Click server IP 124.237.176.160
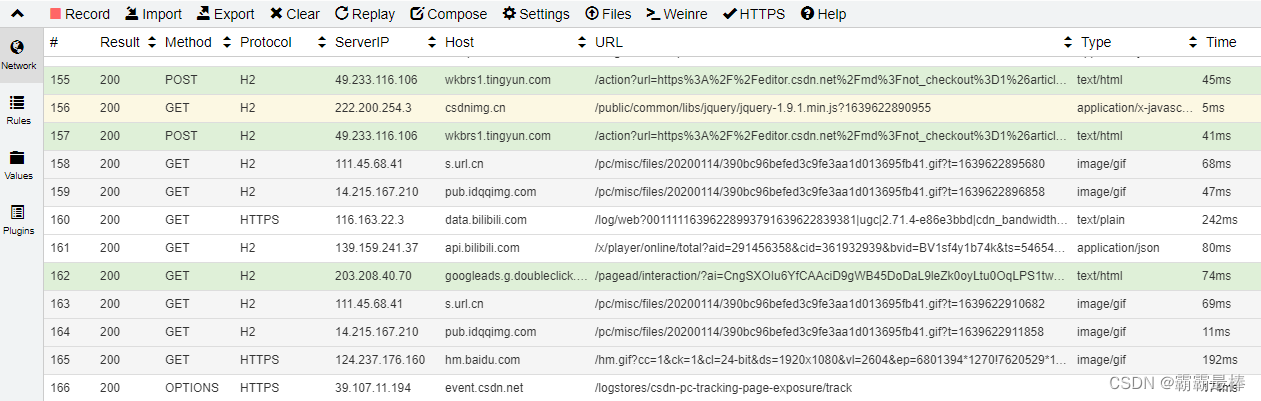This screenshot has width=1261, height=401. click(380, 360)
